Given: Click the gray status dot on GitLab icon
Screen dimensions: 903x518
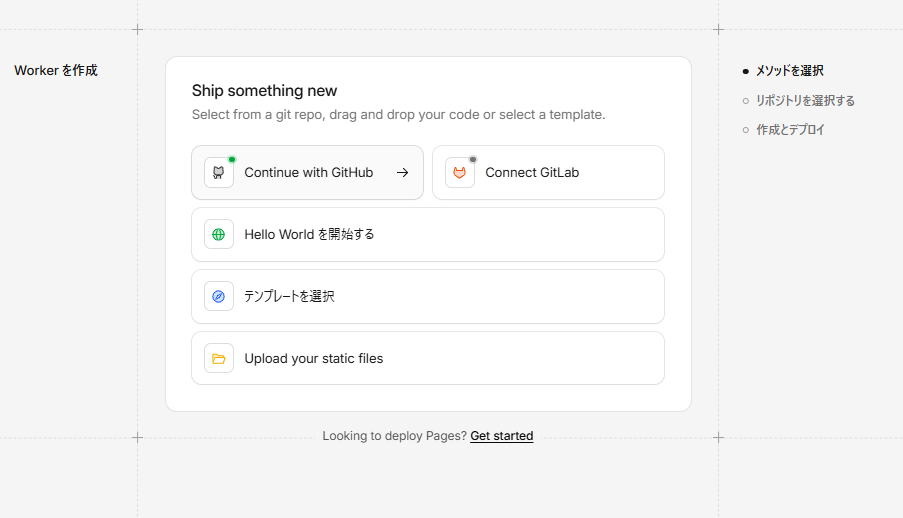Looking at the screenshot, I should (x=473, y=159).
